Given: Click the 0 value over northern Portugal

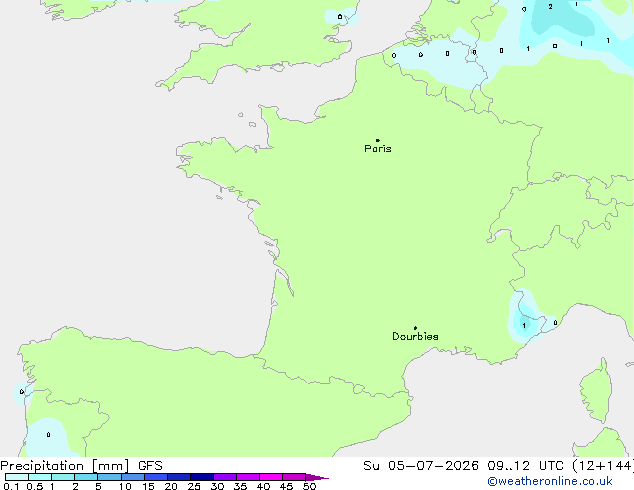Looking at the screenshot, I should (x=48, y=435).
